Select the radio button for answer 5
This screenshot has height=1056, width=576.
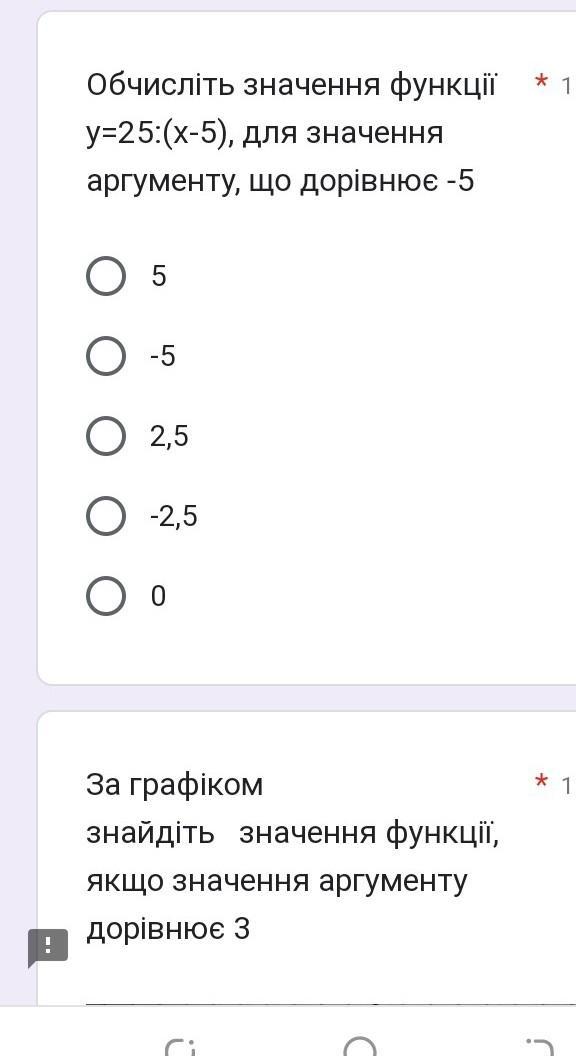pos(106,275)
